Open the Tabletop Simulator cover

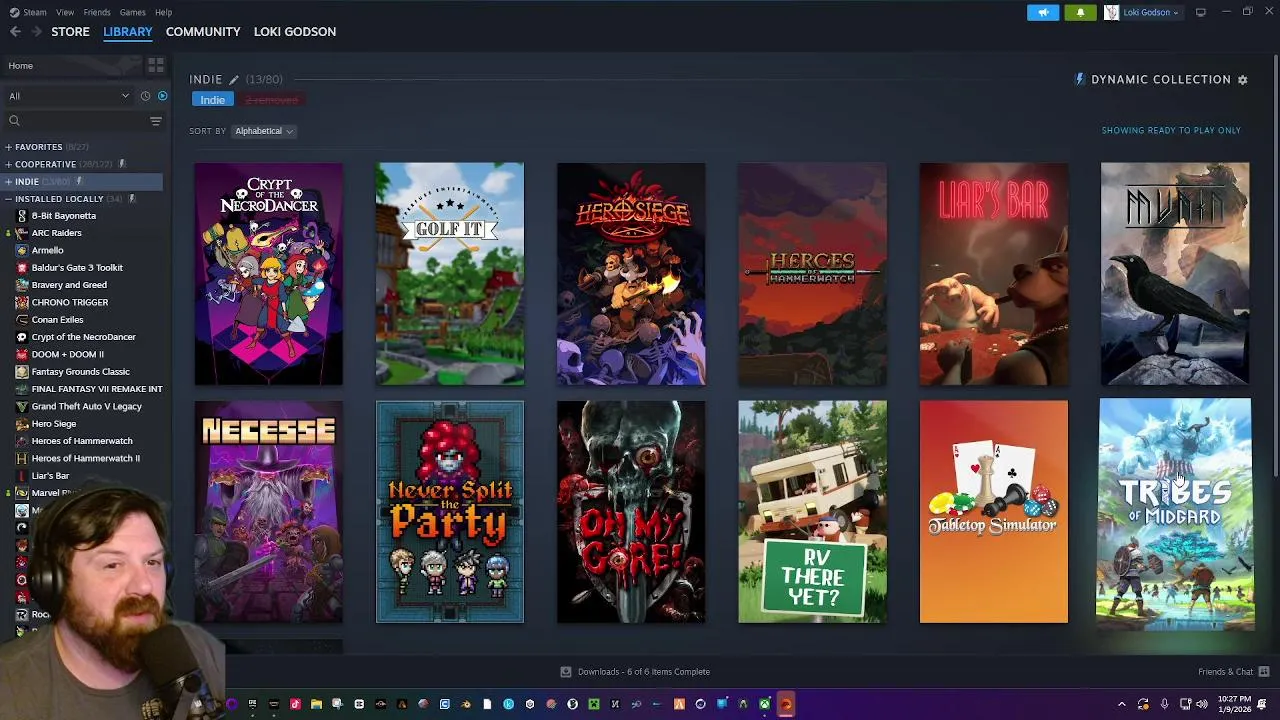[x=993, y=512]
